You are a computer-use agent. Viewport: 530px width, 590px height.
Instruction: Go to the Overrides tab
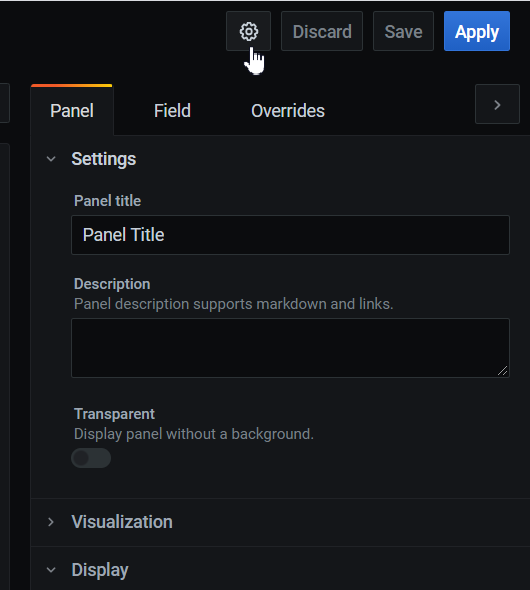point(288,111)
